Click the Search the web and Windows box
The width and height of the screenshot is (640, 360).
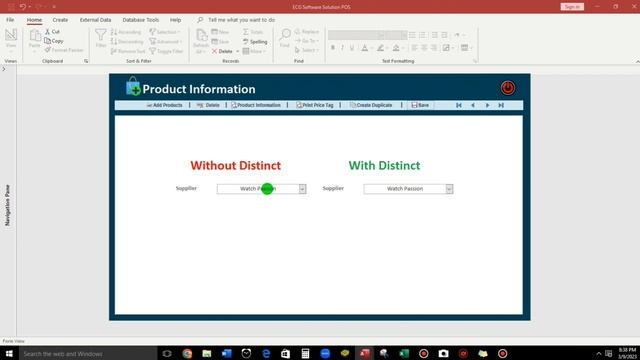88,353
